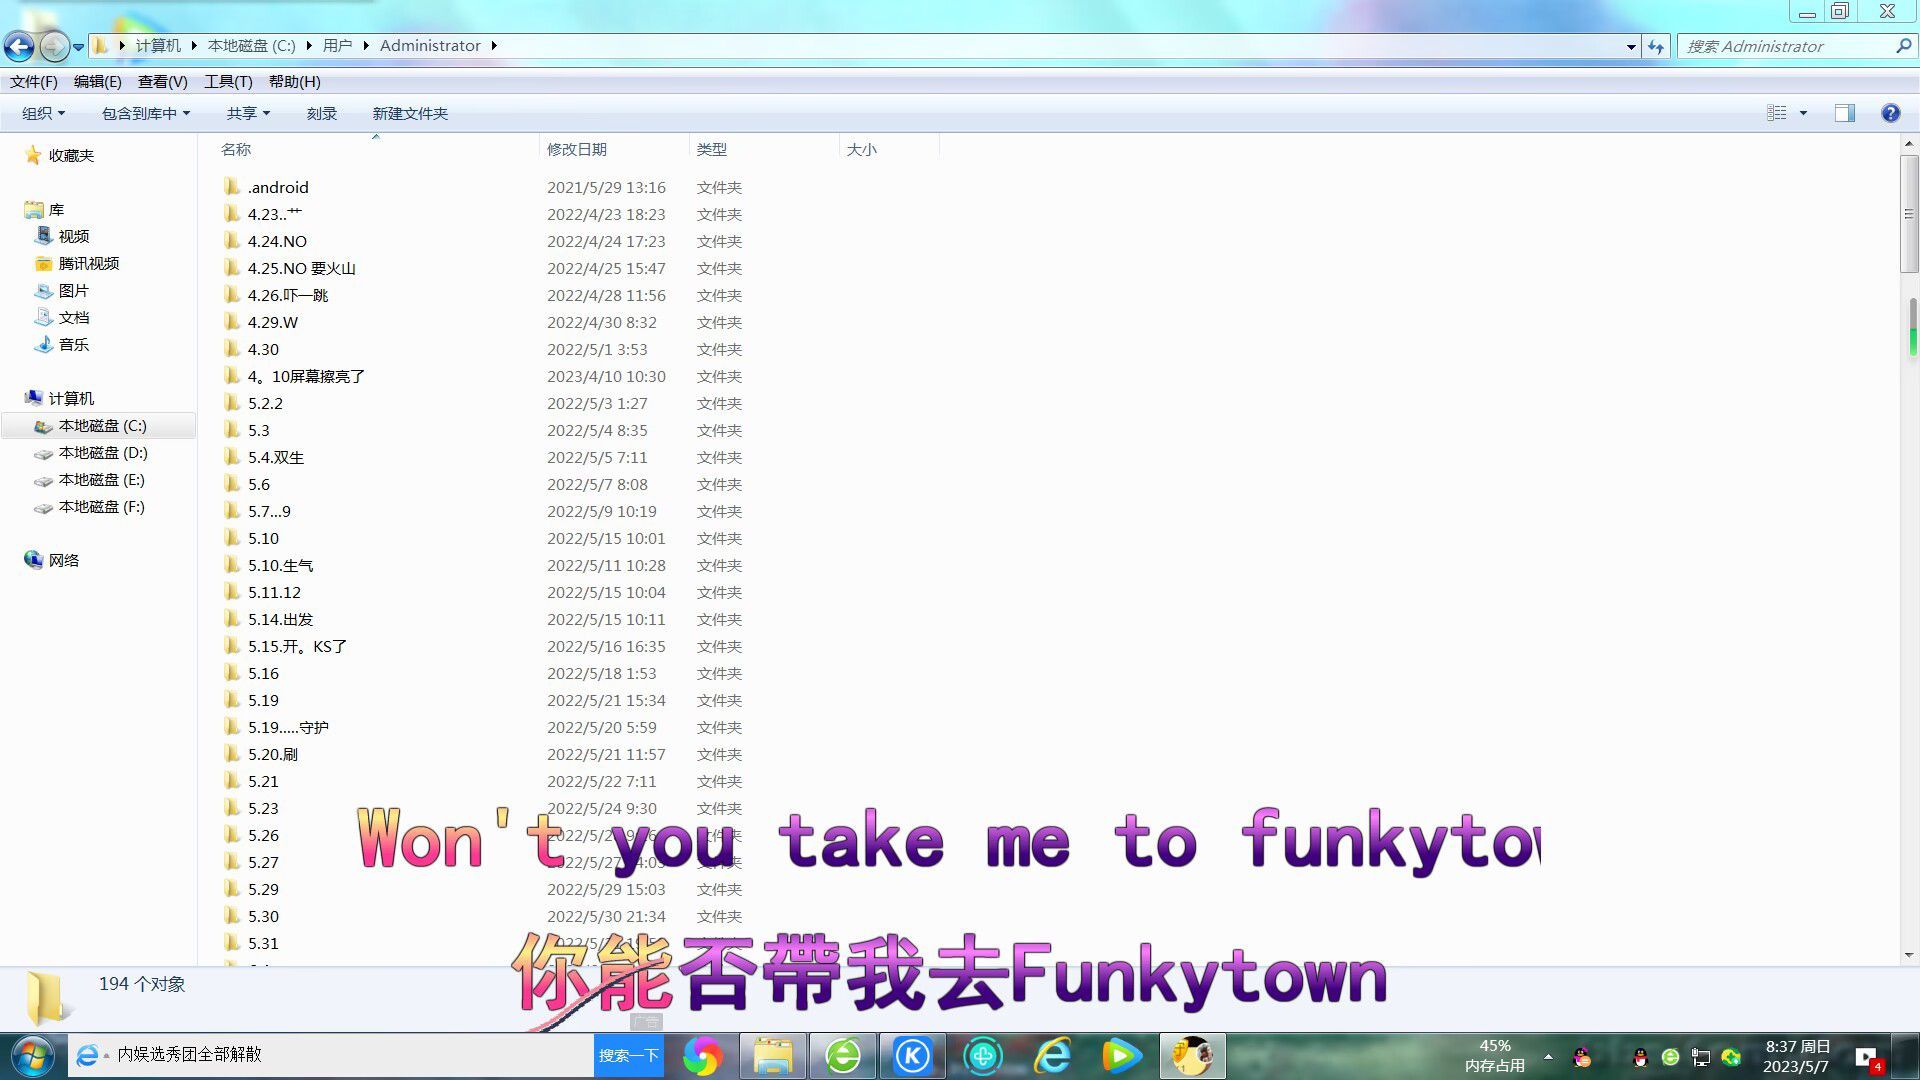Click the Forward navigation arrow button

[x=55, y=46]
